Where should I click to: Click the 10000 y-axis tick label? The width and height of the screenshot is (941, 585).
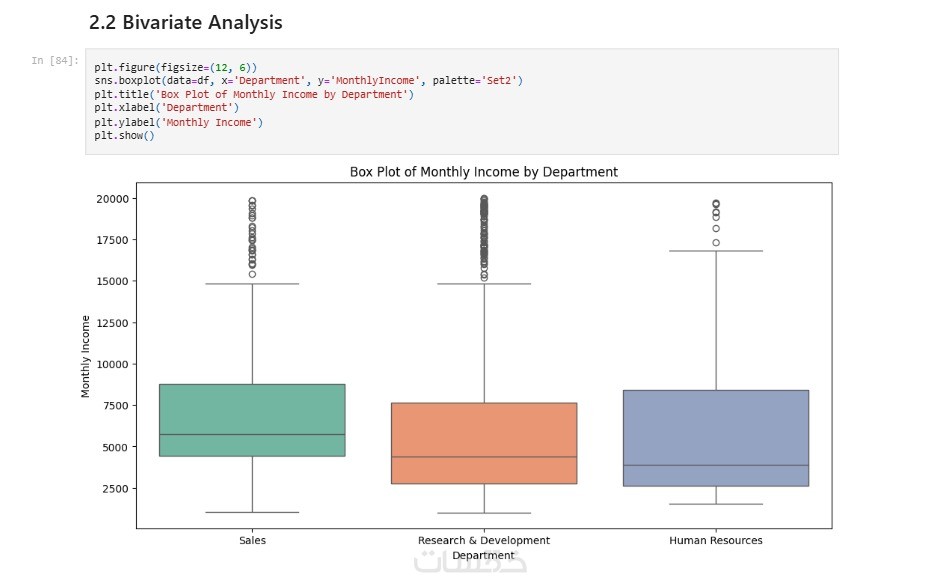(111, 364)
